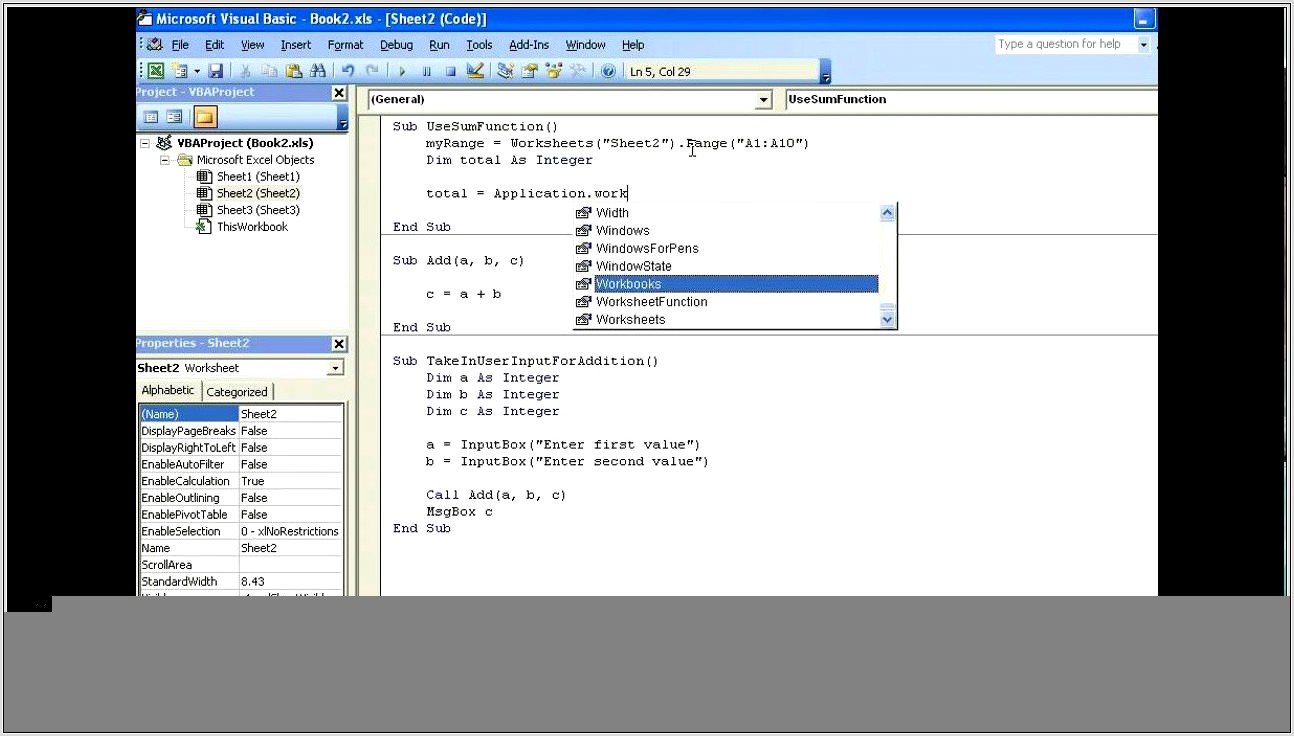Open the Help menu
The image size is (1294, 736).
633,45
